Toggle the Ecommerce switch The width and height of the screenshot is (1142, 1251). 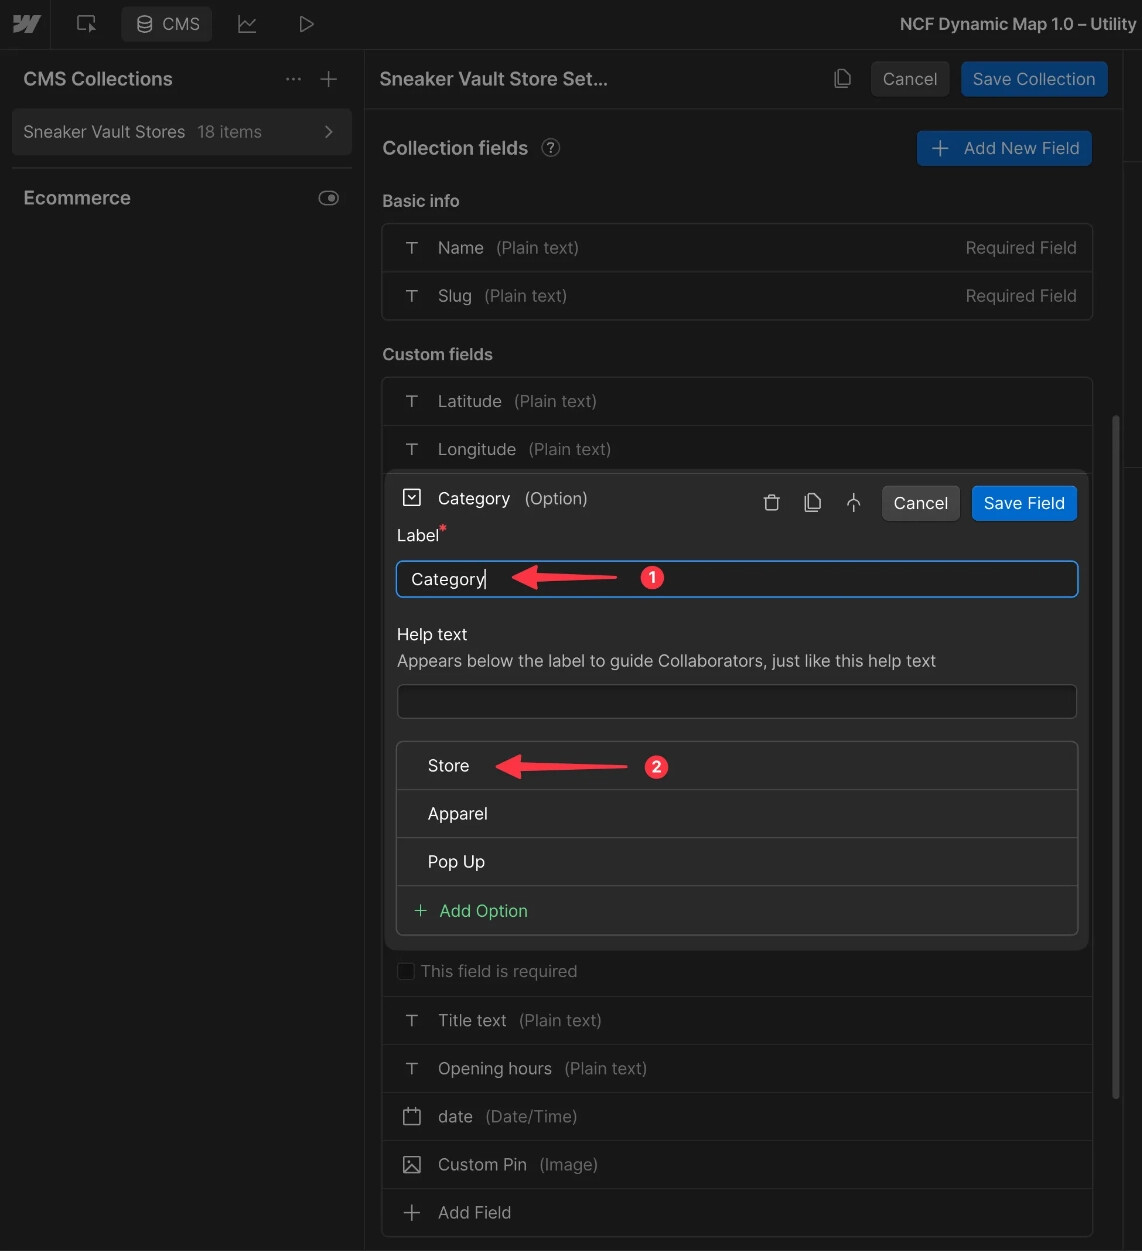[328, 198]
